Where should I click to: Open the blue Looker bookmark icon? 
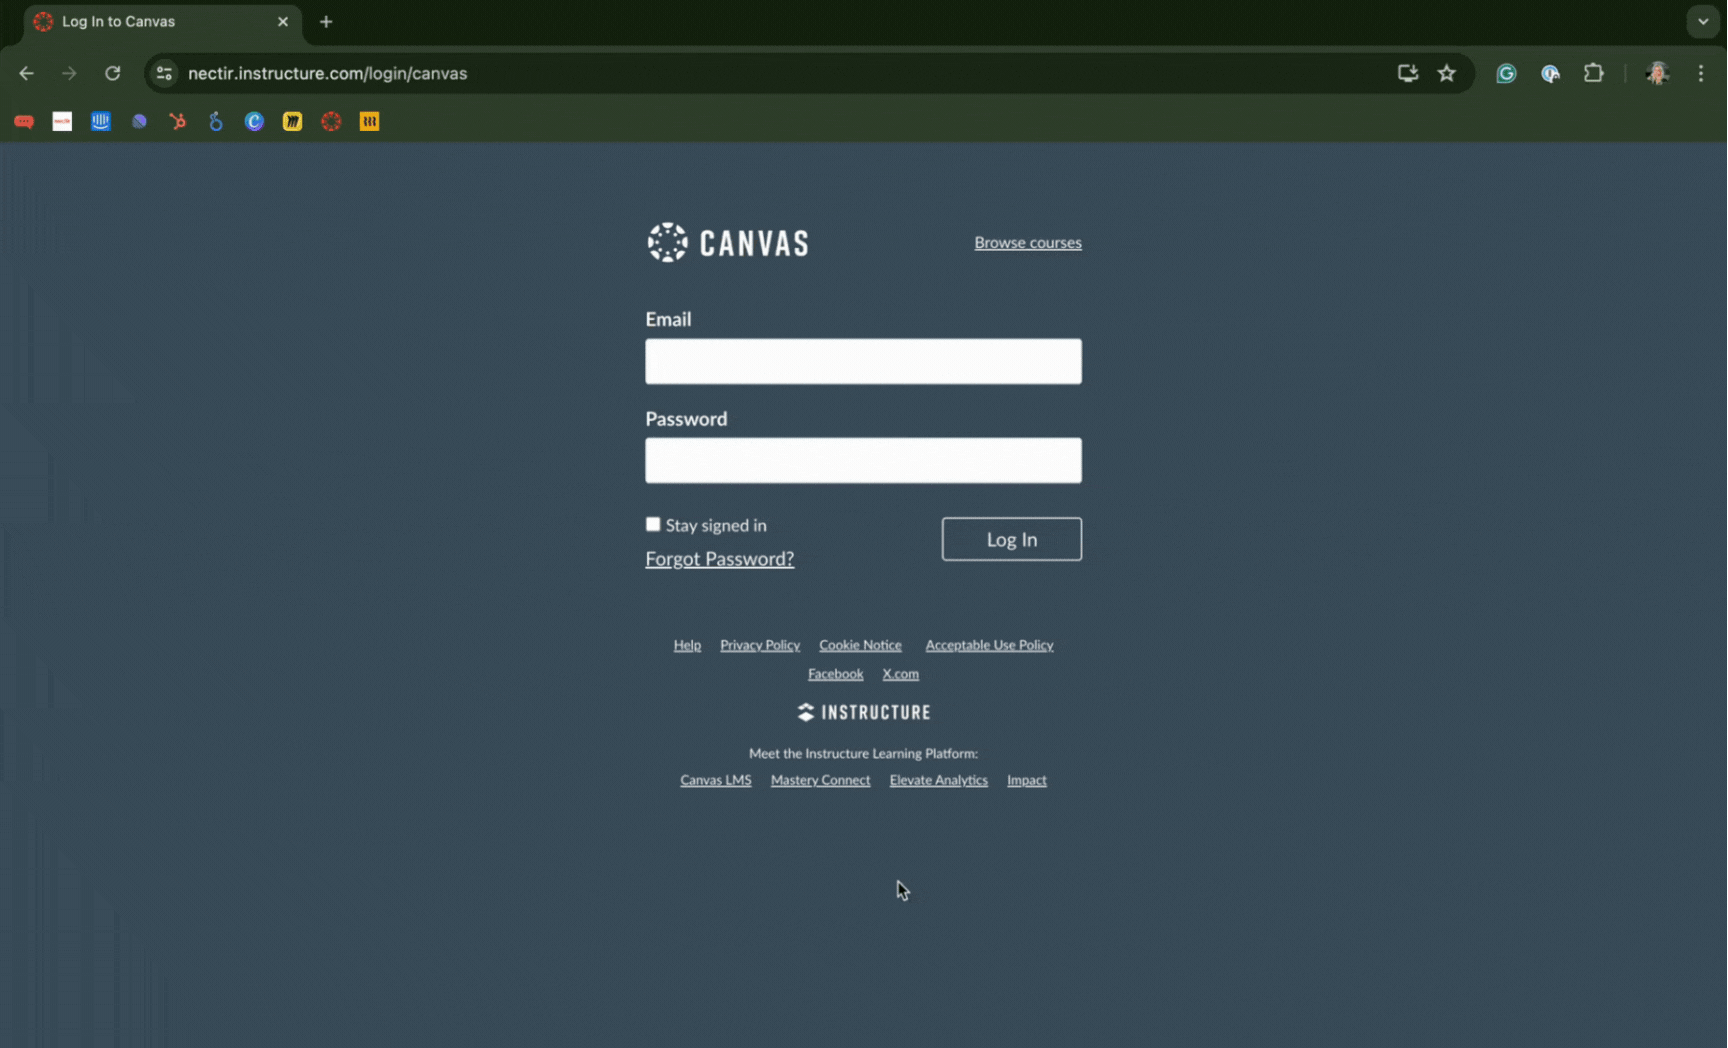(x=216, y=122)
